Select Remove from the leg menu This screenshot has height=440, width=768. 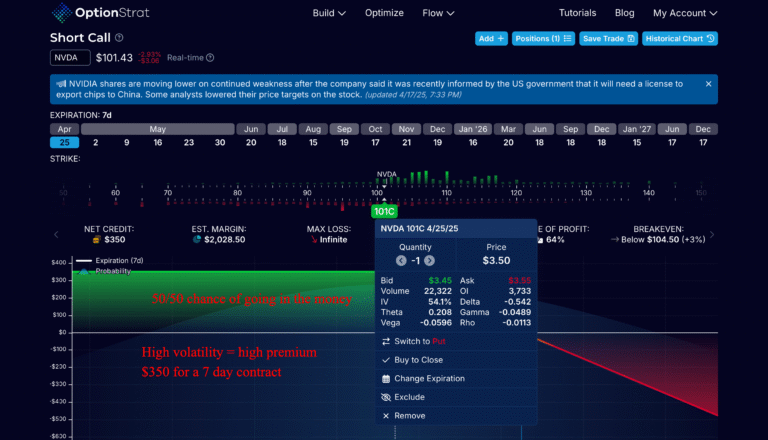(456, 416)
